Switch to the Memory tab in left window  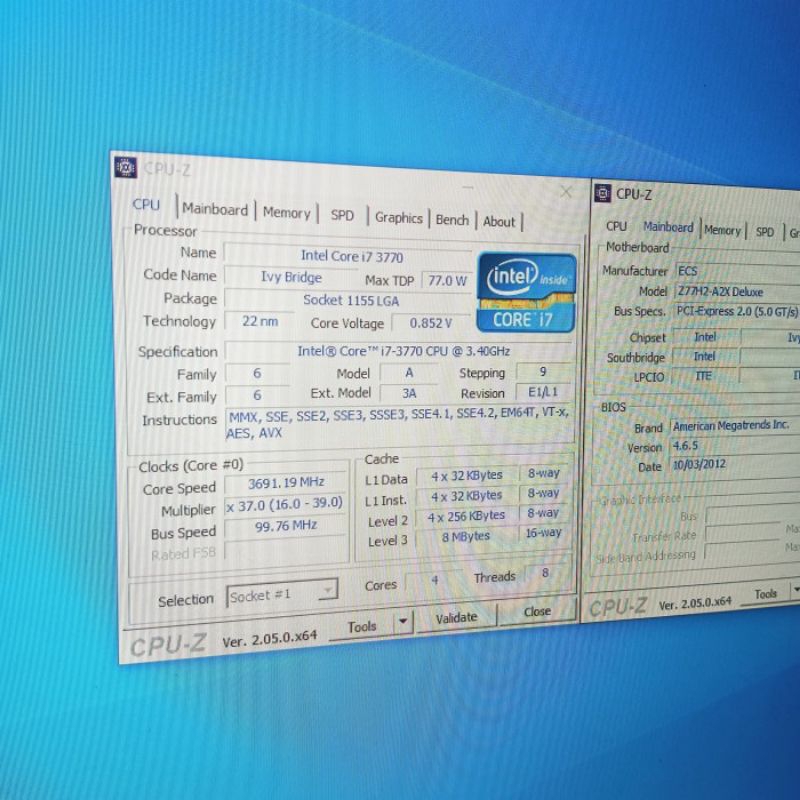[x=287, y=212]
